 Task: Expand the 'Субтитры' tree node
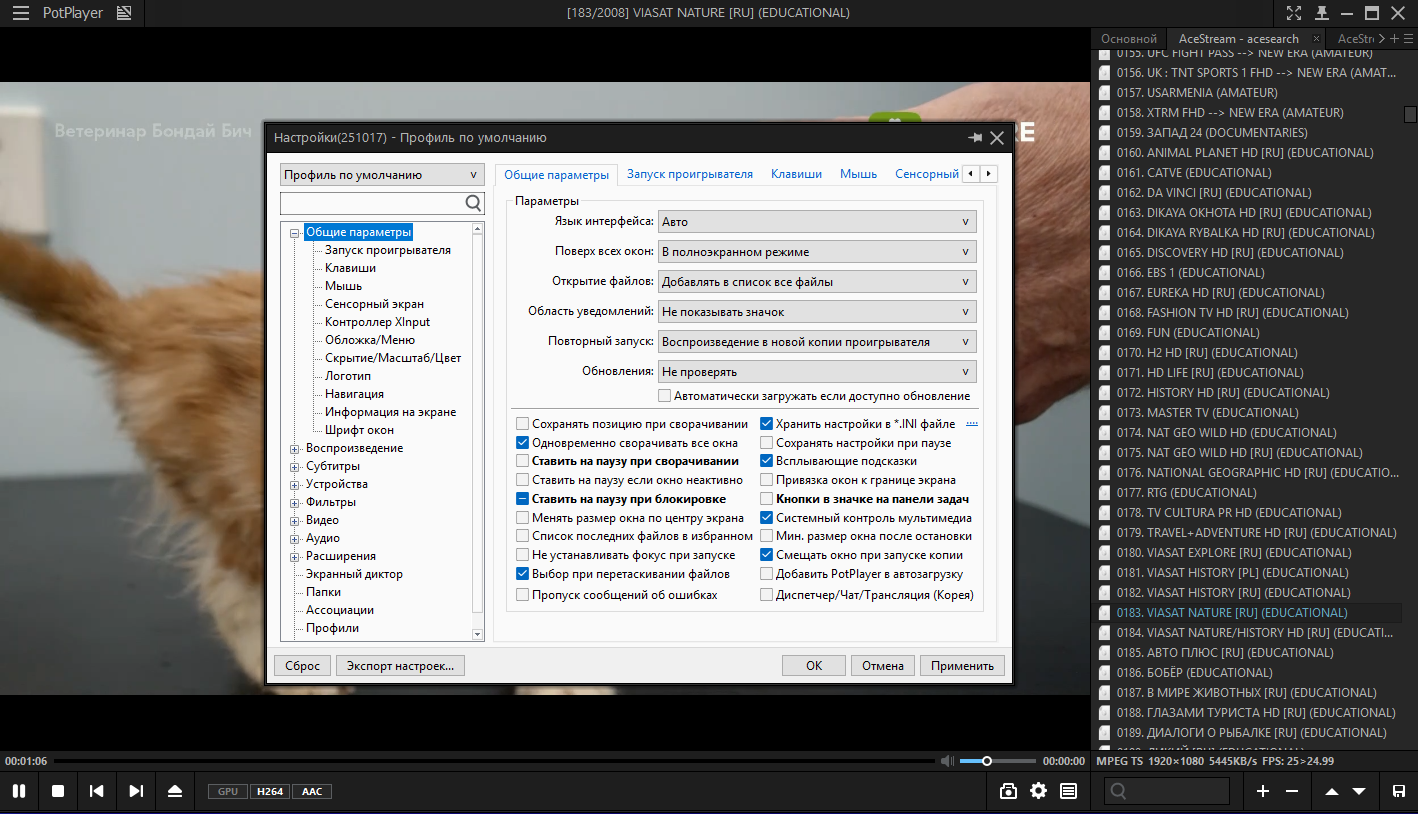tap(295, 466)
